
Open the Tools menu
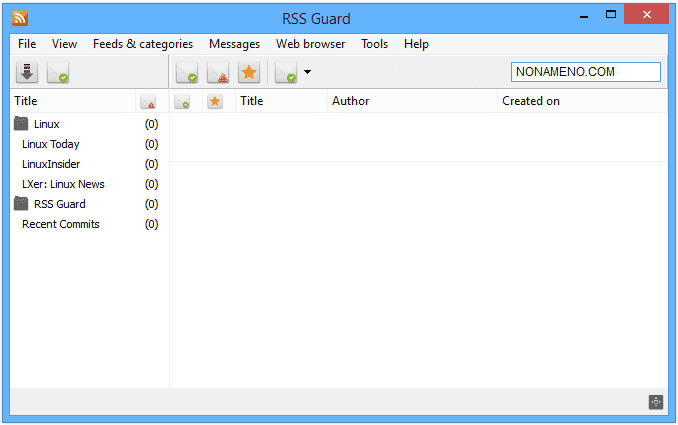click(374, 44)
